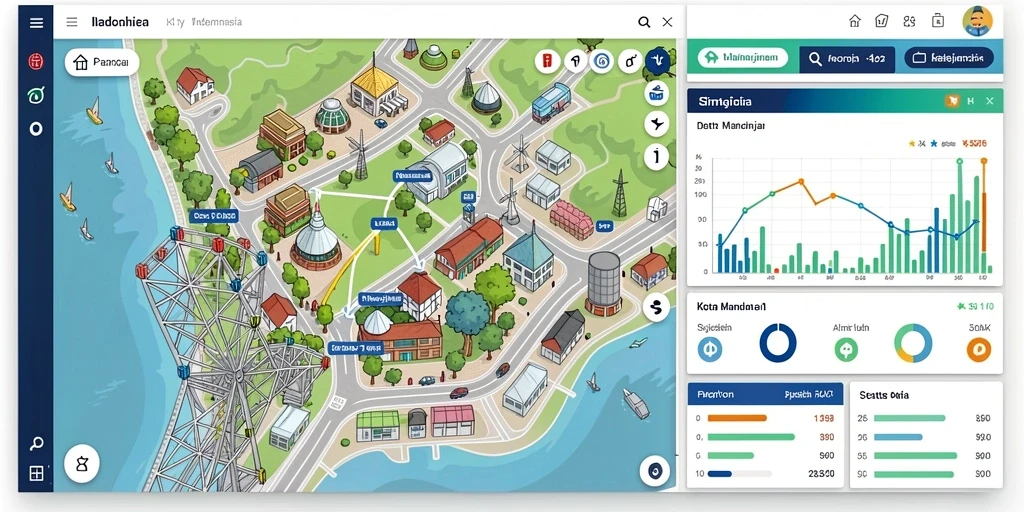1024x512 pixels.
Task: Select the white ring icon in the left sidebar
Action: click(36, 129)
